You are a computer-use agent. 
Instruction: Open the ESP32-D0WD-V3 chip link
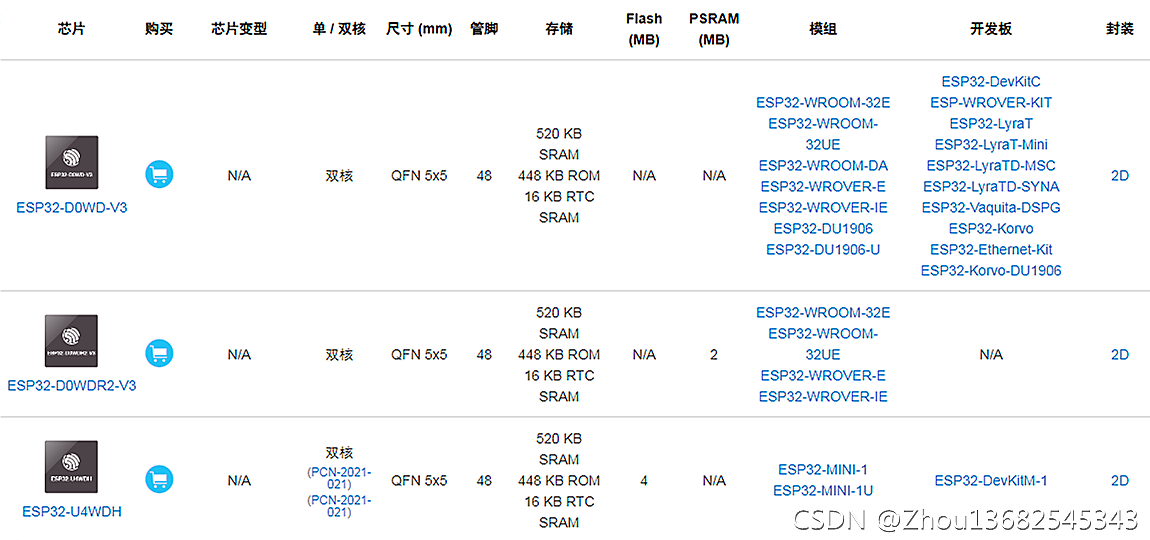[x=72, y=208]
